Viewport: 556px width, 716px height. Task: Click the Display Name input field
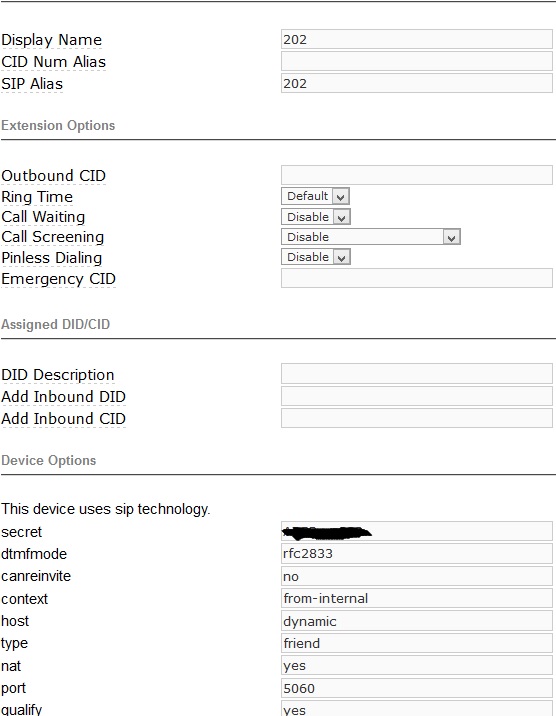point(417,39)
